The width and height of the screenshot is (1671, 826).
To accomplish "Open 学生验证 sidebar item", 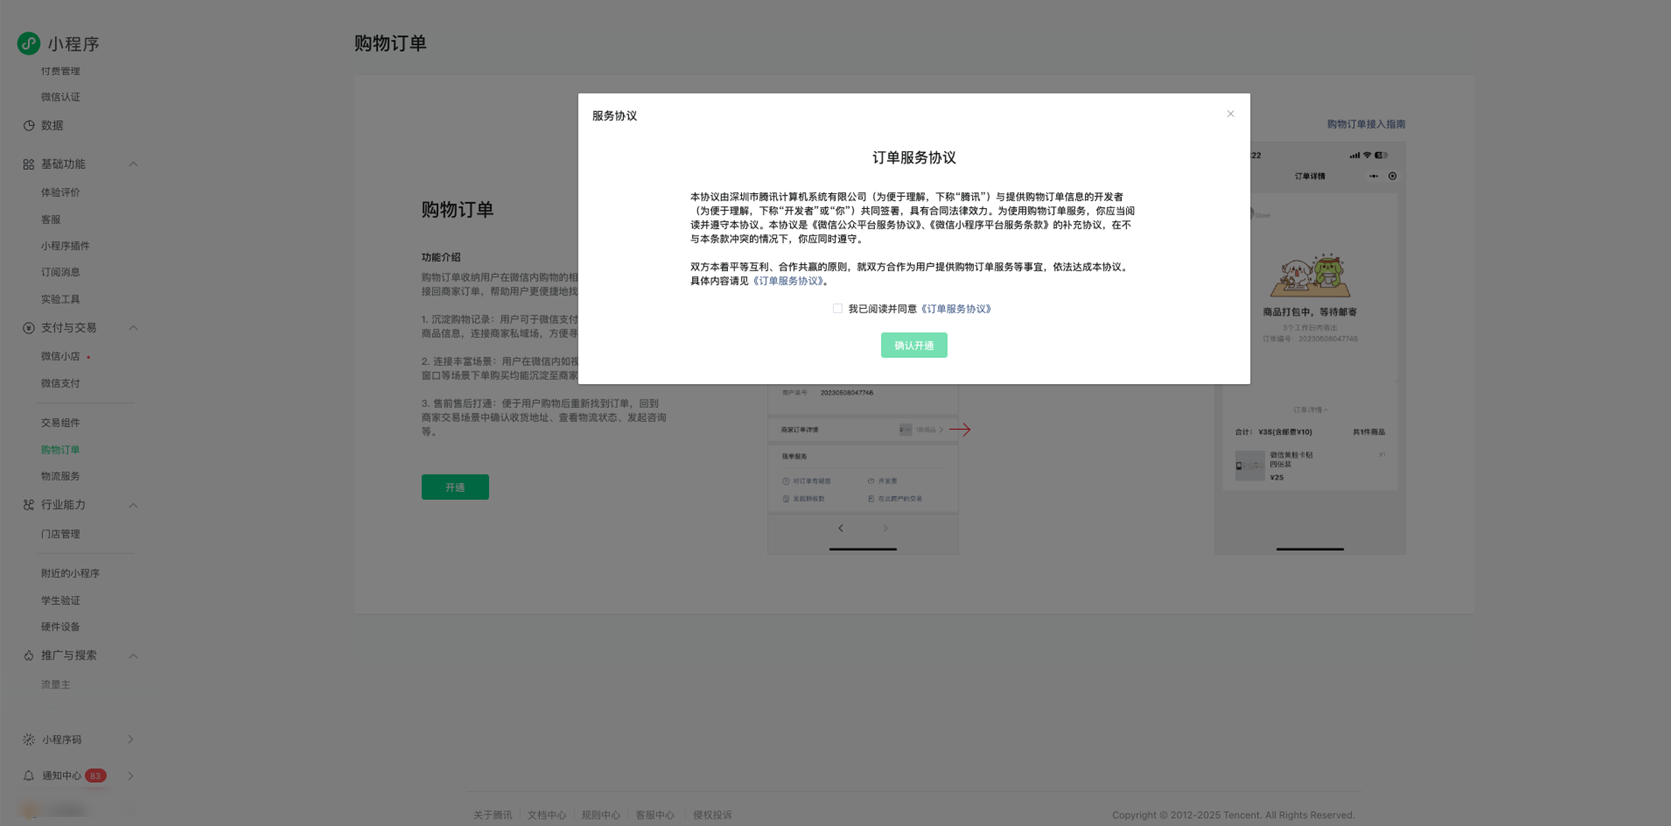I will [61, 601].
